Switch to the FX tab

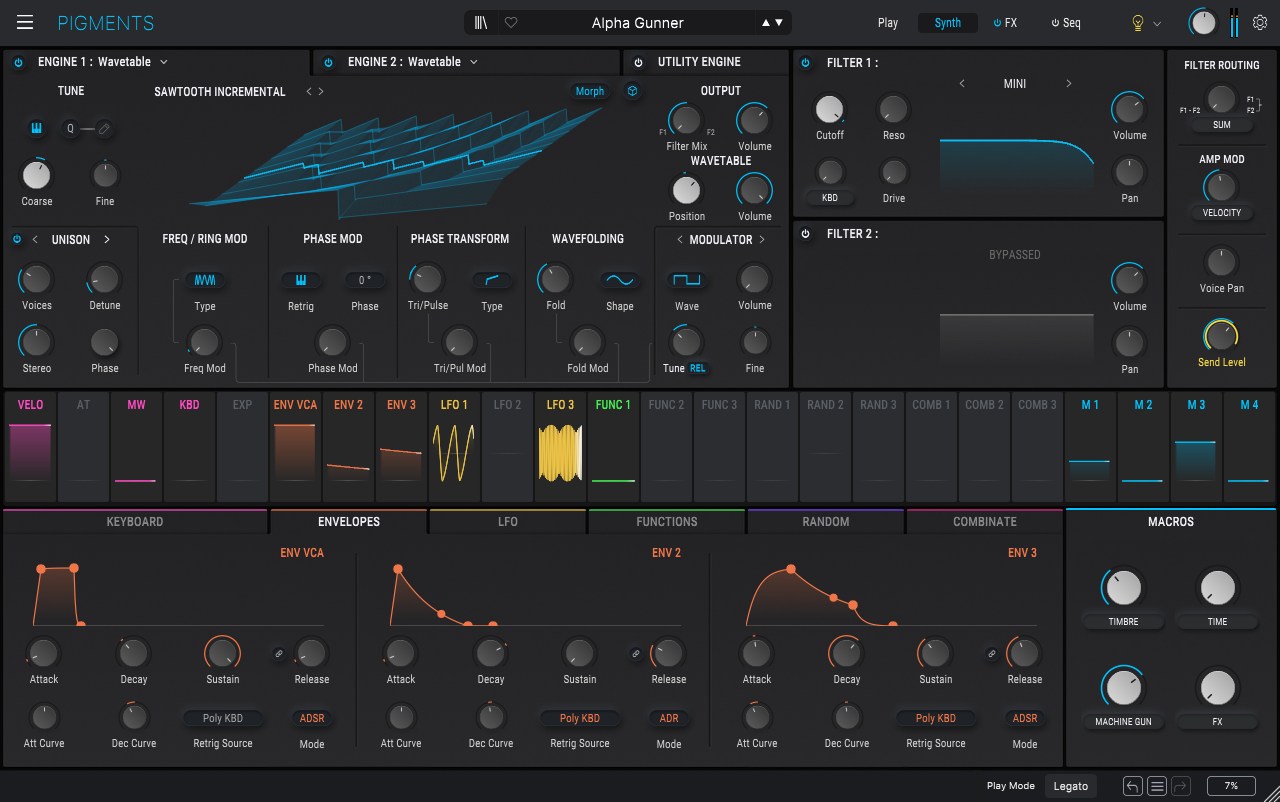(1005, 22)
